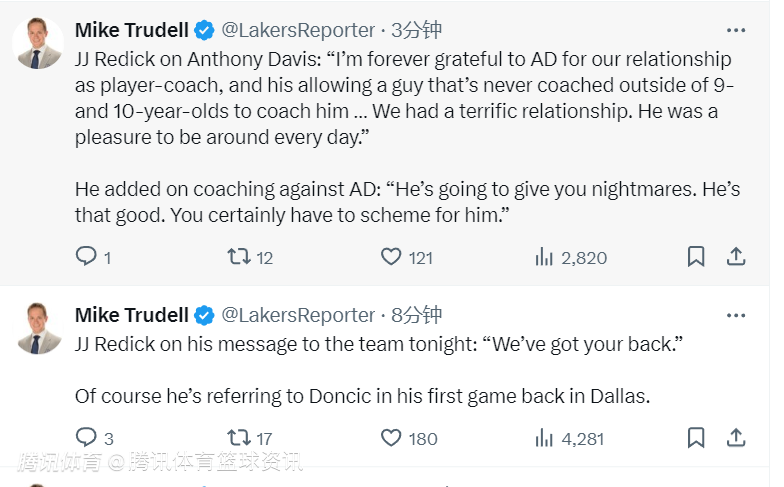Like the Anthony Davis quote tweet

(391, 257)
